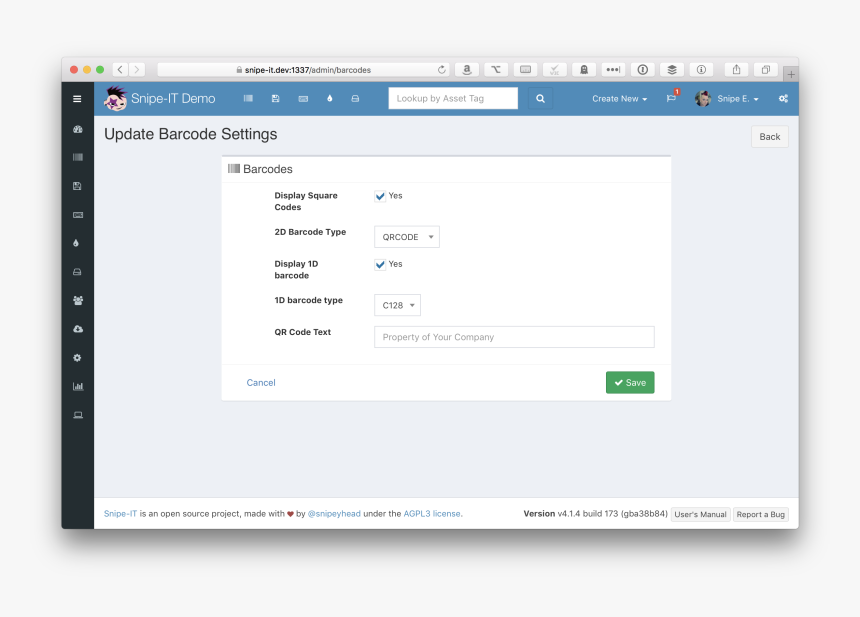
Task: Toggle the sidebar hamburger menu
Action: [x=77, y=99]
